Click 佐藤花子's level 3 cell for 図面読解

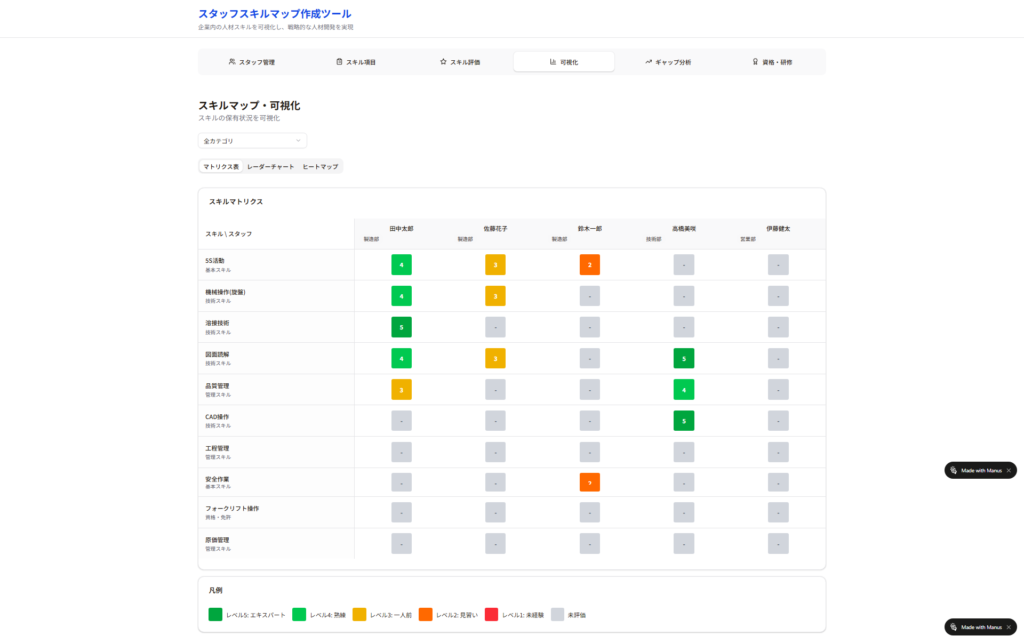pyautogui.click(x=495, y=358)
